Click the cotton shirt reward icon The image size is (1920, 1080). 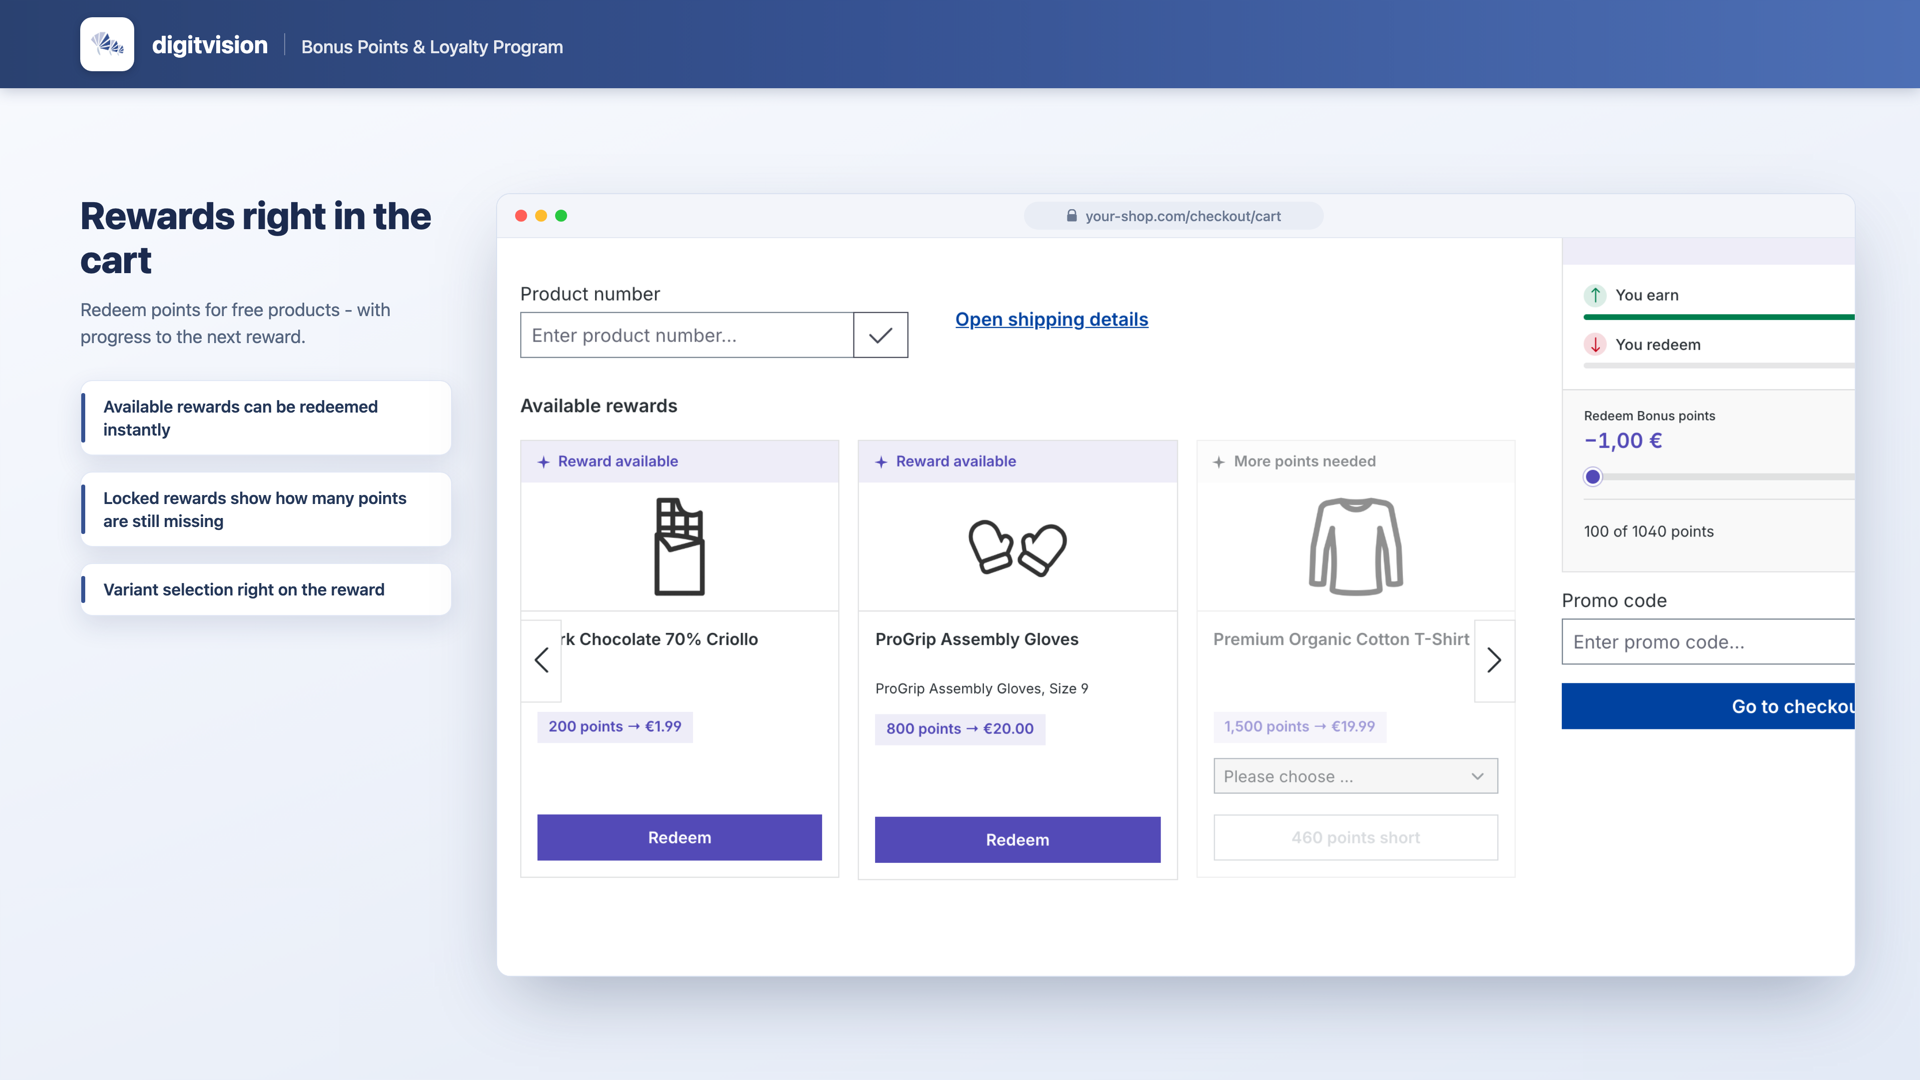click(1356, 546)
